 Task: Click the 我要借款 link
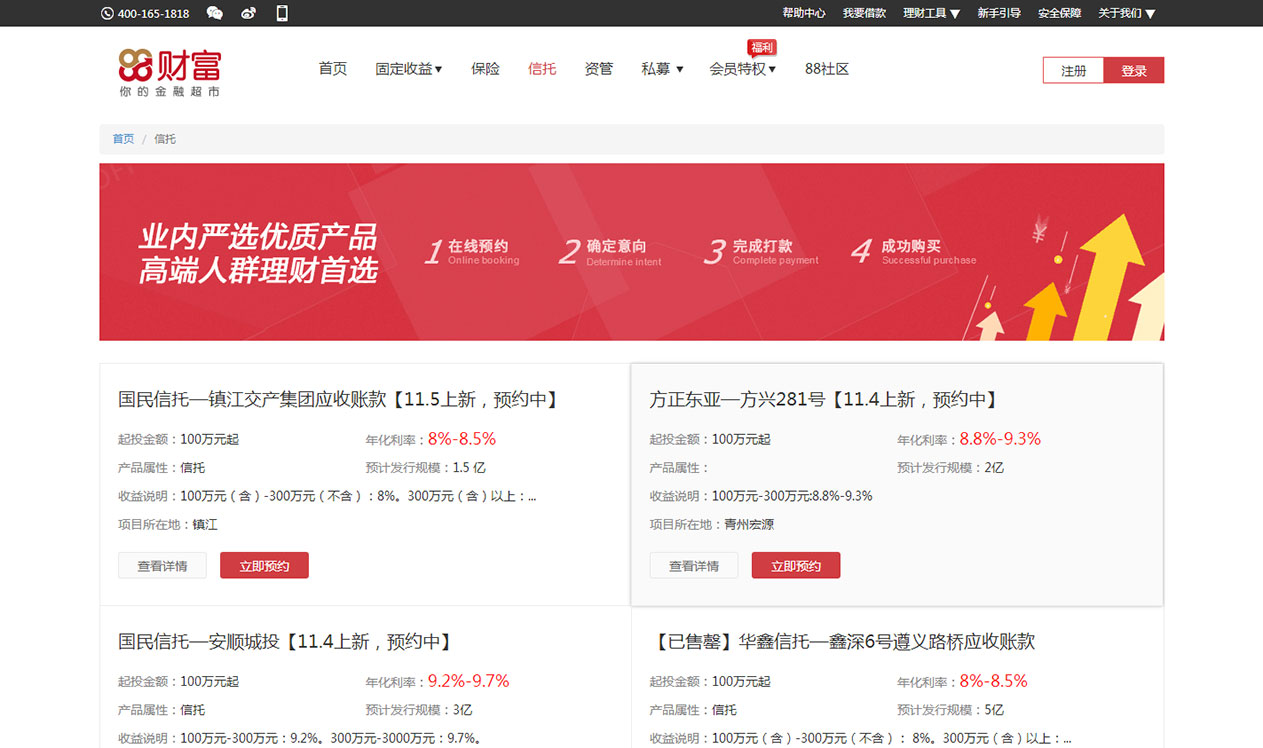click(864, 13)
